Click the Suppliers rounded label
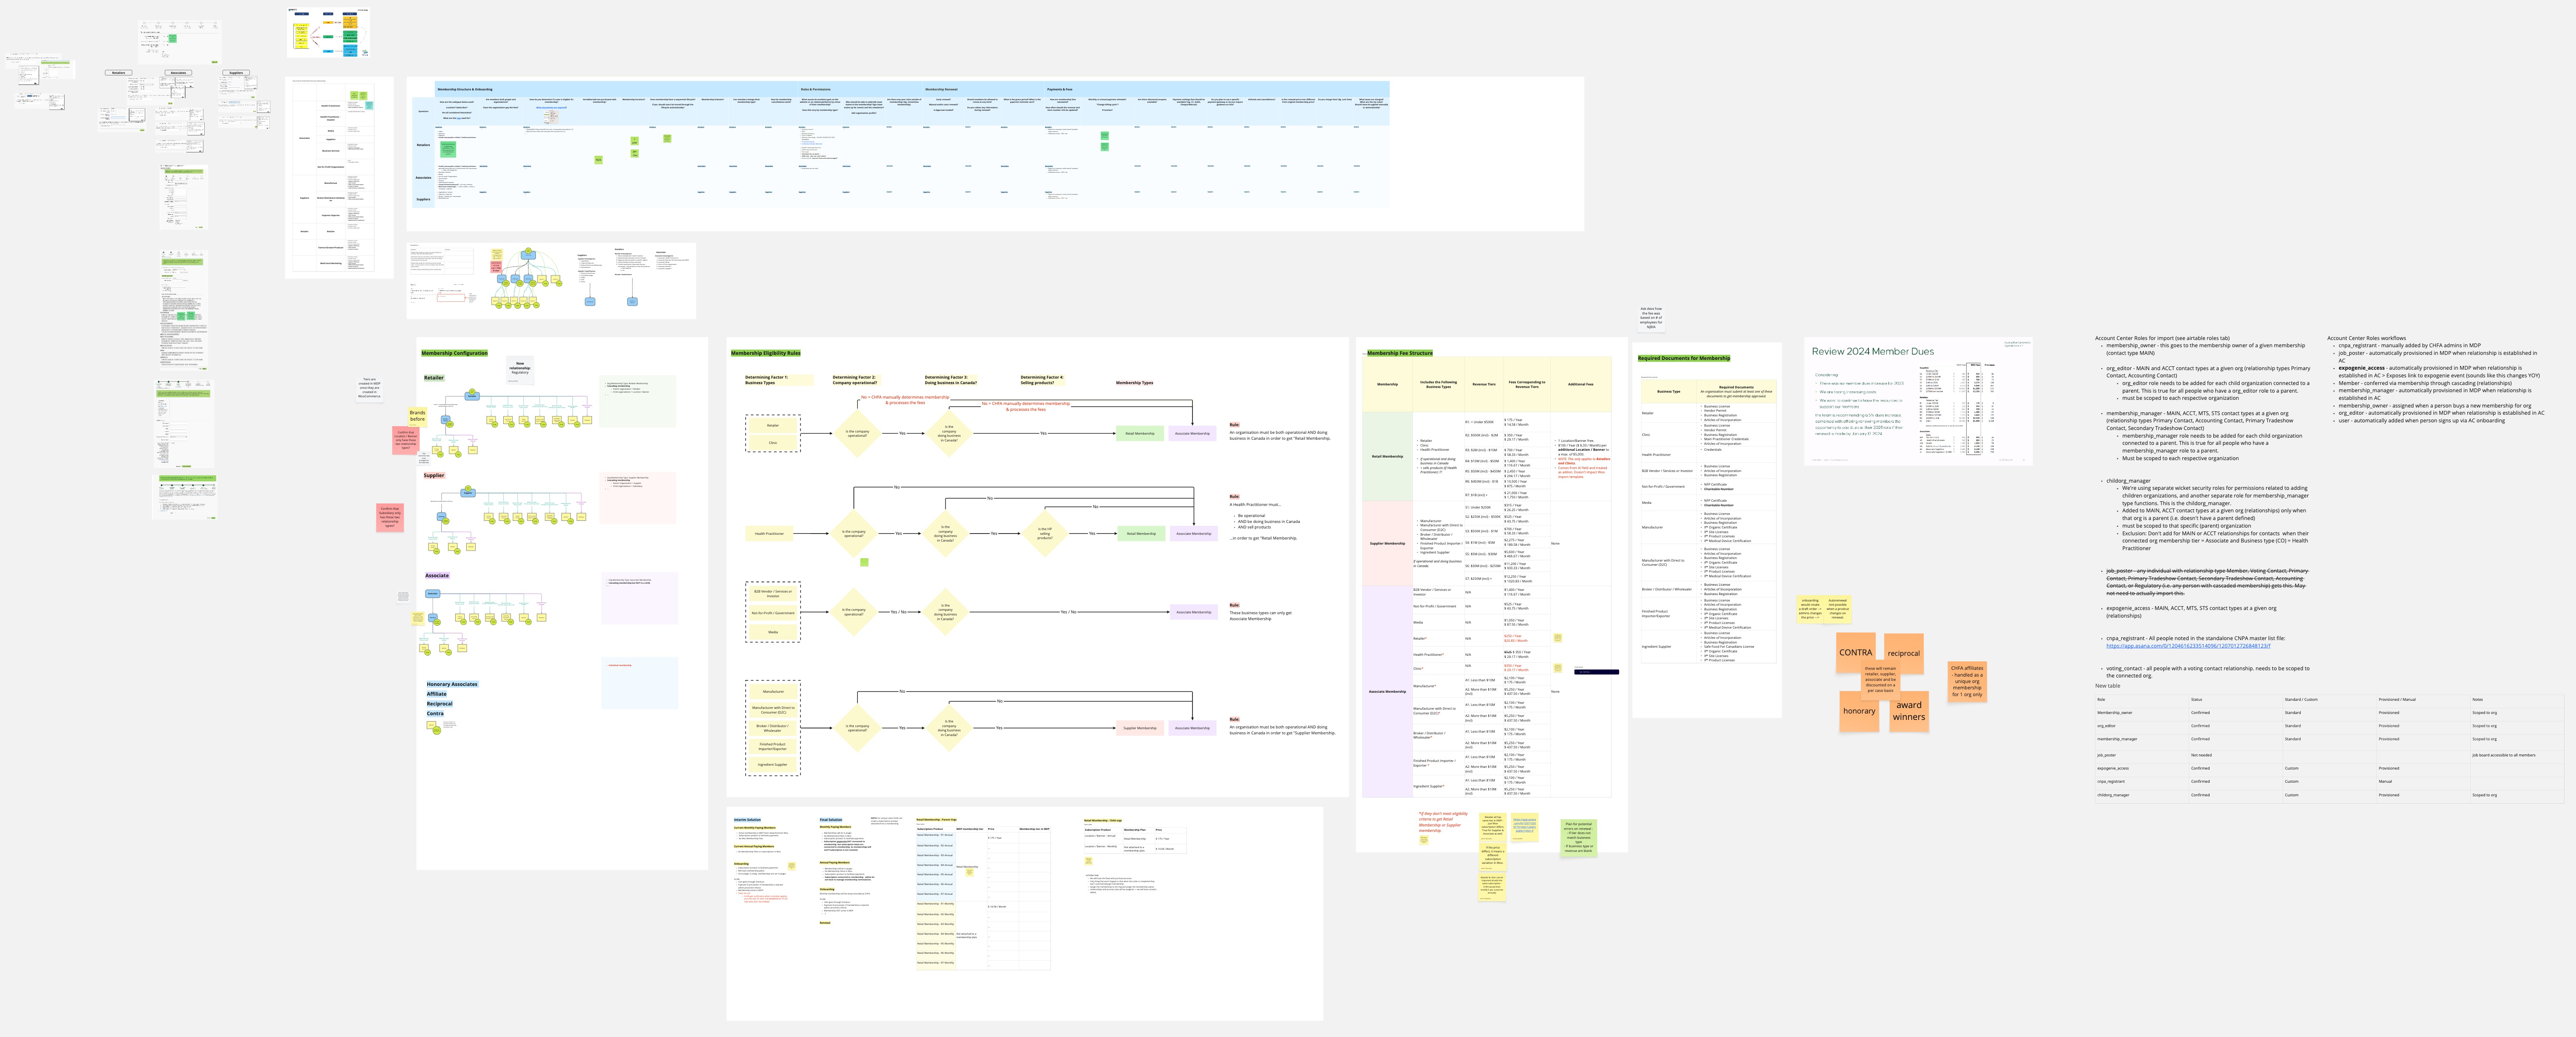Image resolution: width=2576 pixels, height=1037 pixels. (x=236, y=73)
